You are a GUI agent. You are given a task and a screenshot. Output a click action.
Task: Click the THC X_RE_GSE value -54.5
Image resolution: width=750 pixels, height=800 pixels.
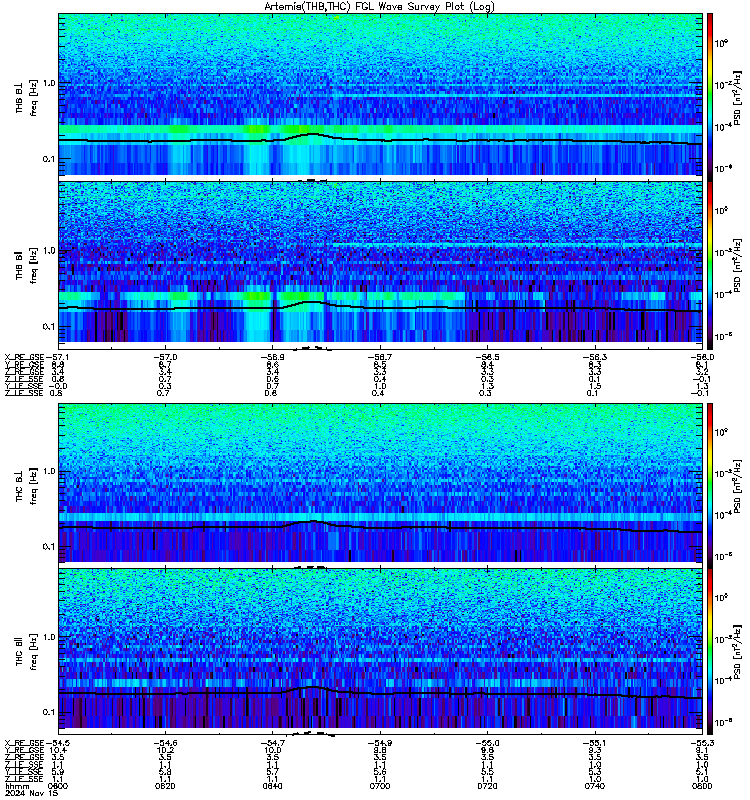pos(57,743)
